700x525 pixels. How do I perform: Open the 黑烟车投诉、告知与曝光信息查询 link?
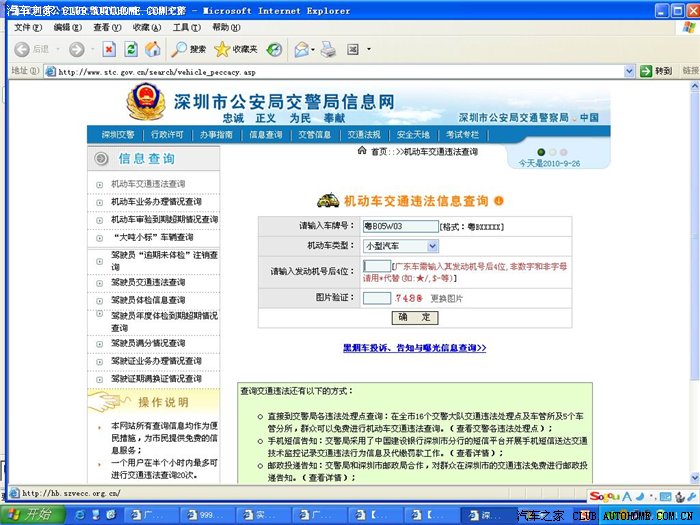414,348
